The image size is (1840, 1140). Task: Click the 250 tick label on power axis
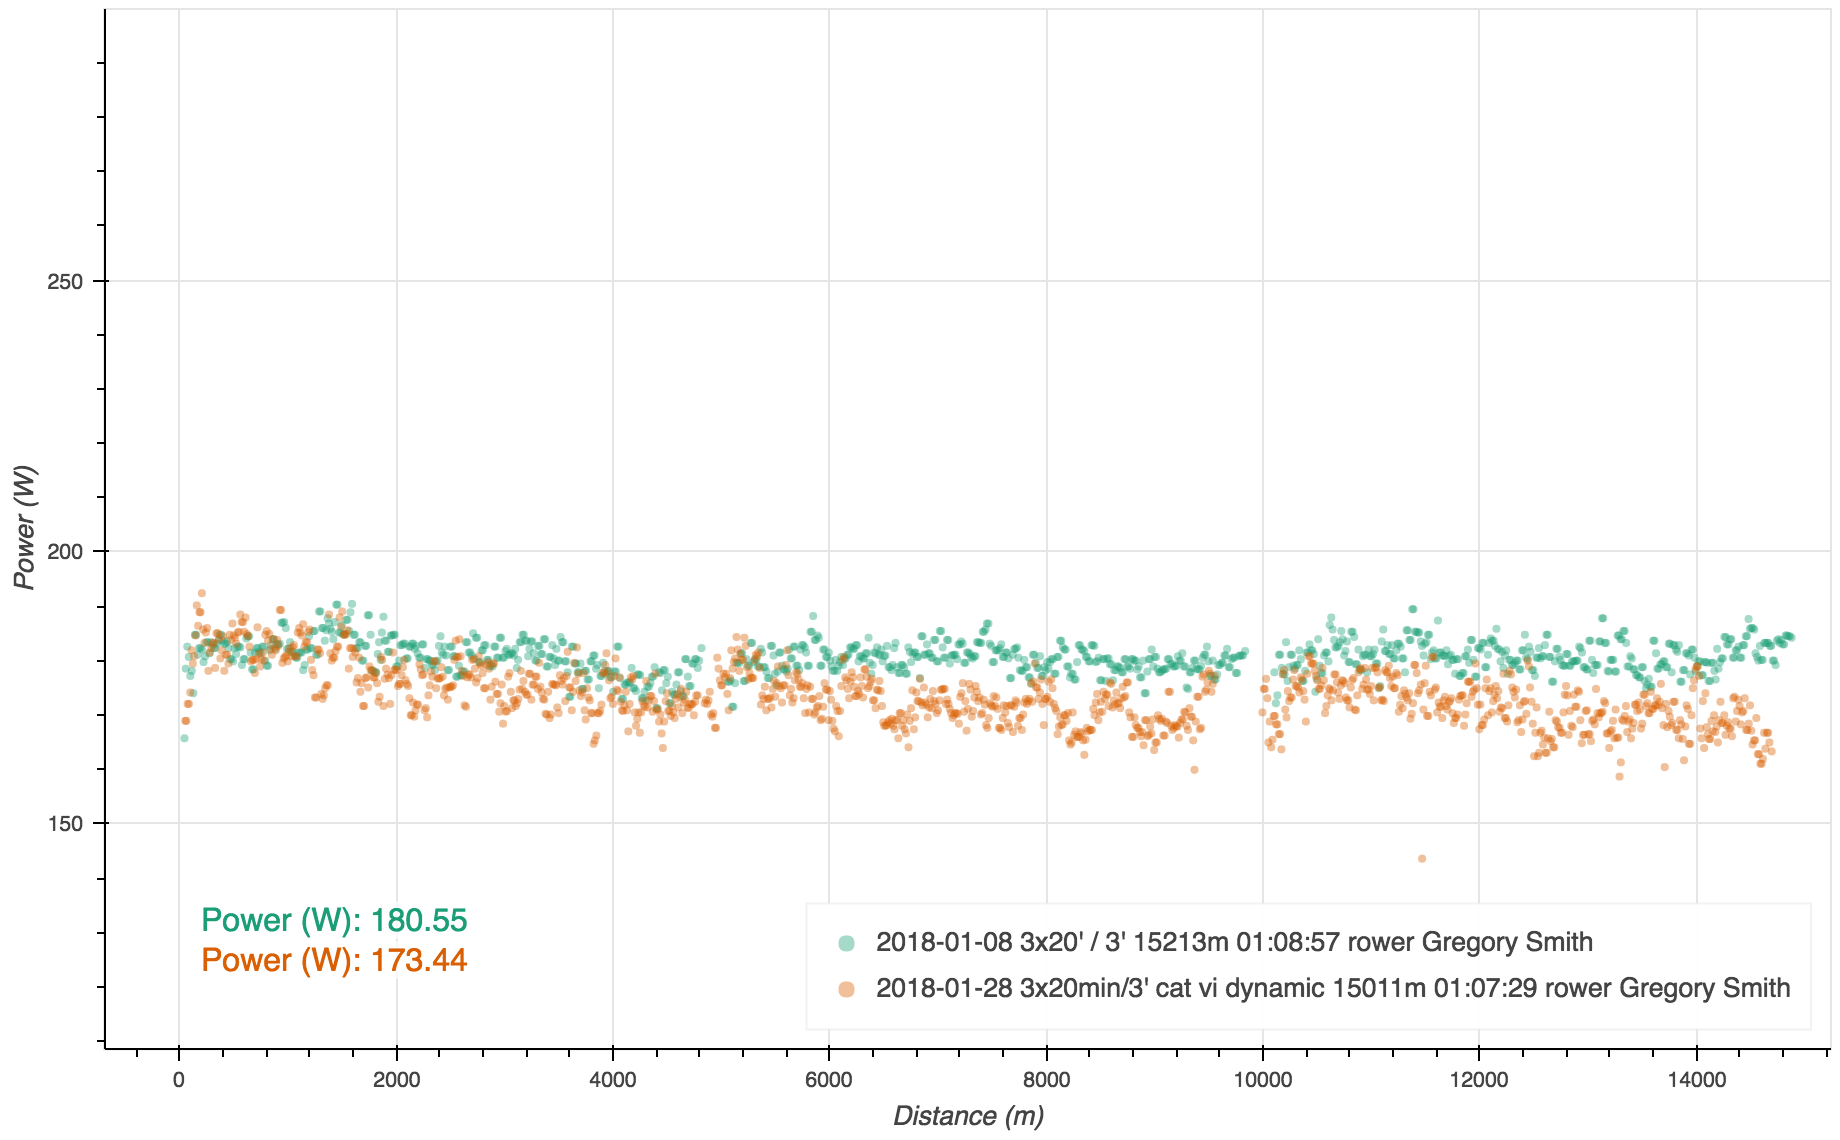65,281
